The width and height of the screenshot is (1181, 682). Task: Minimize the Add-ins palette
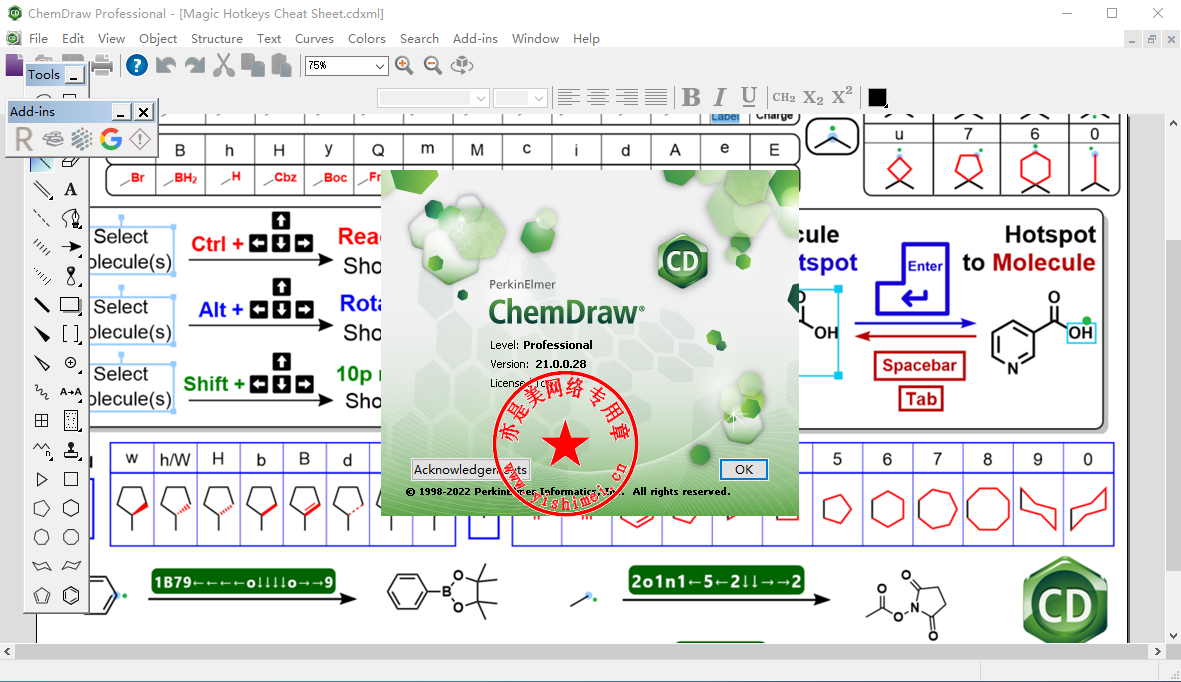(121, 112)
